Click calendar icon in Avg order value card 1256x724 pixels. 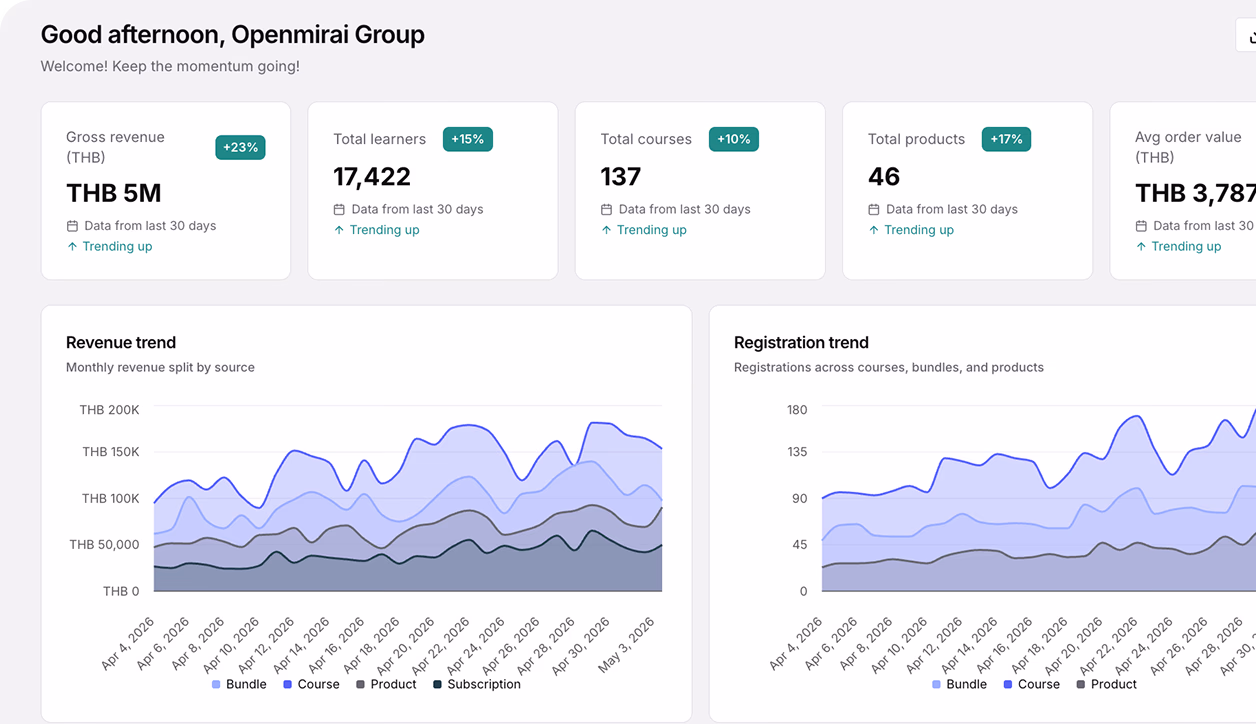tap(1141, 226)
